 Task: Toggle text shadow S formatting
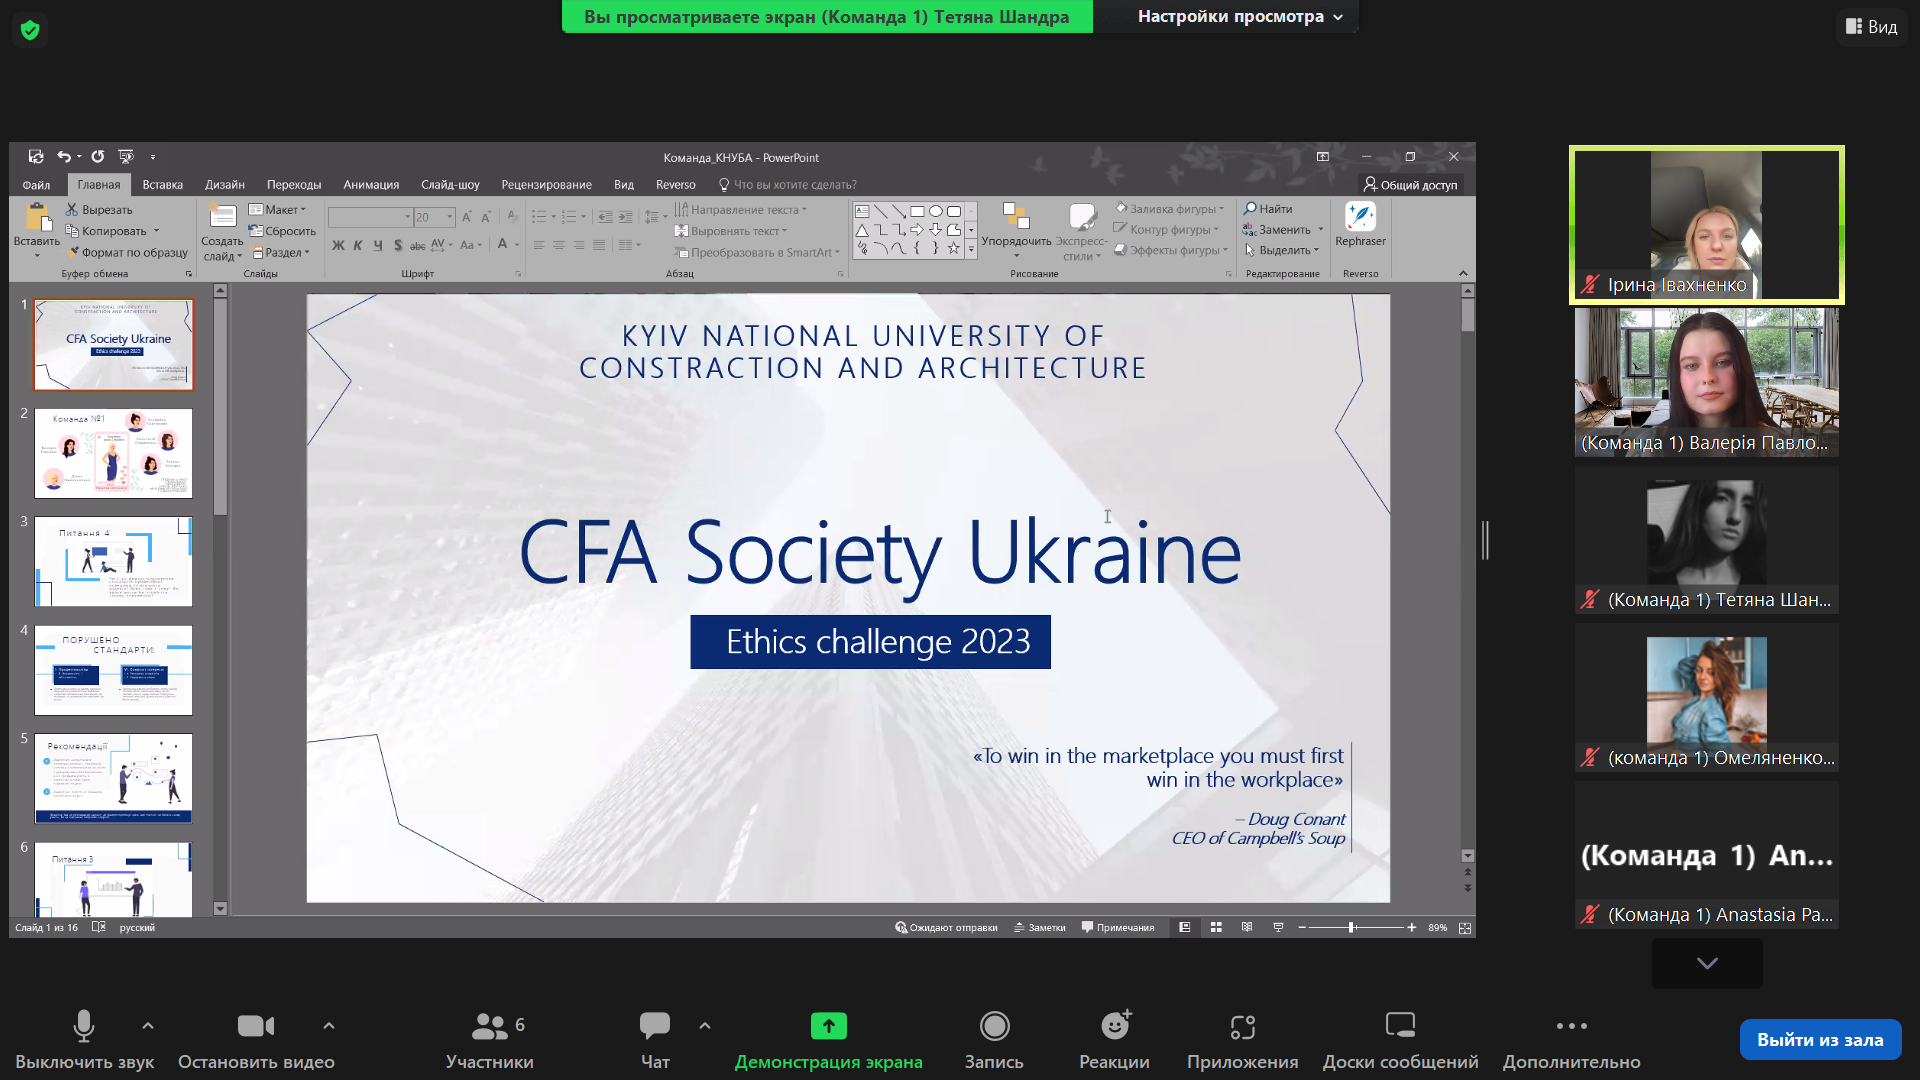tap(398, 245)
